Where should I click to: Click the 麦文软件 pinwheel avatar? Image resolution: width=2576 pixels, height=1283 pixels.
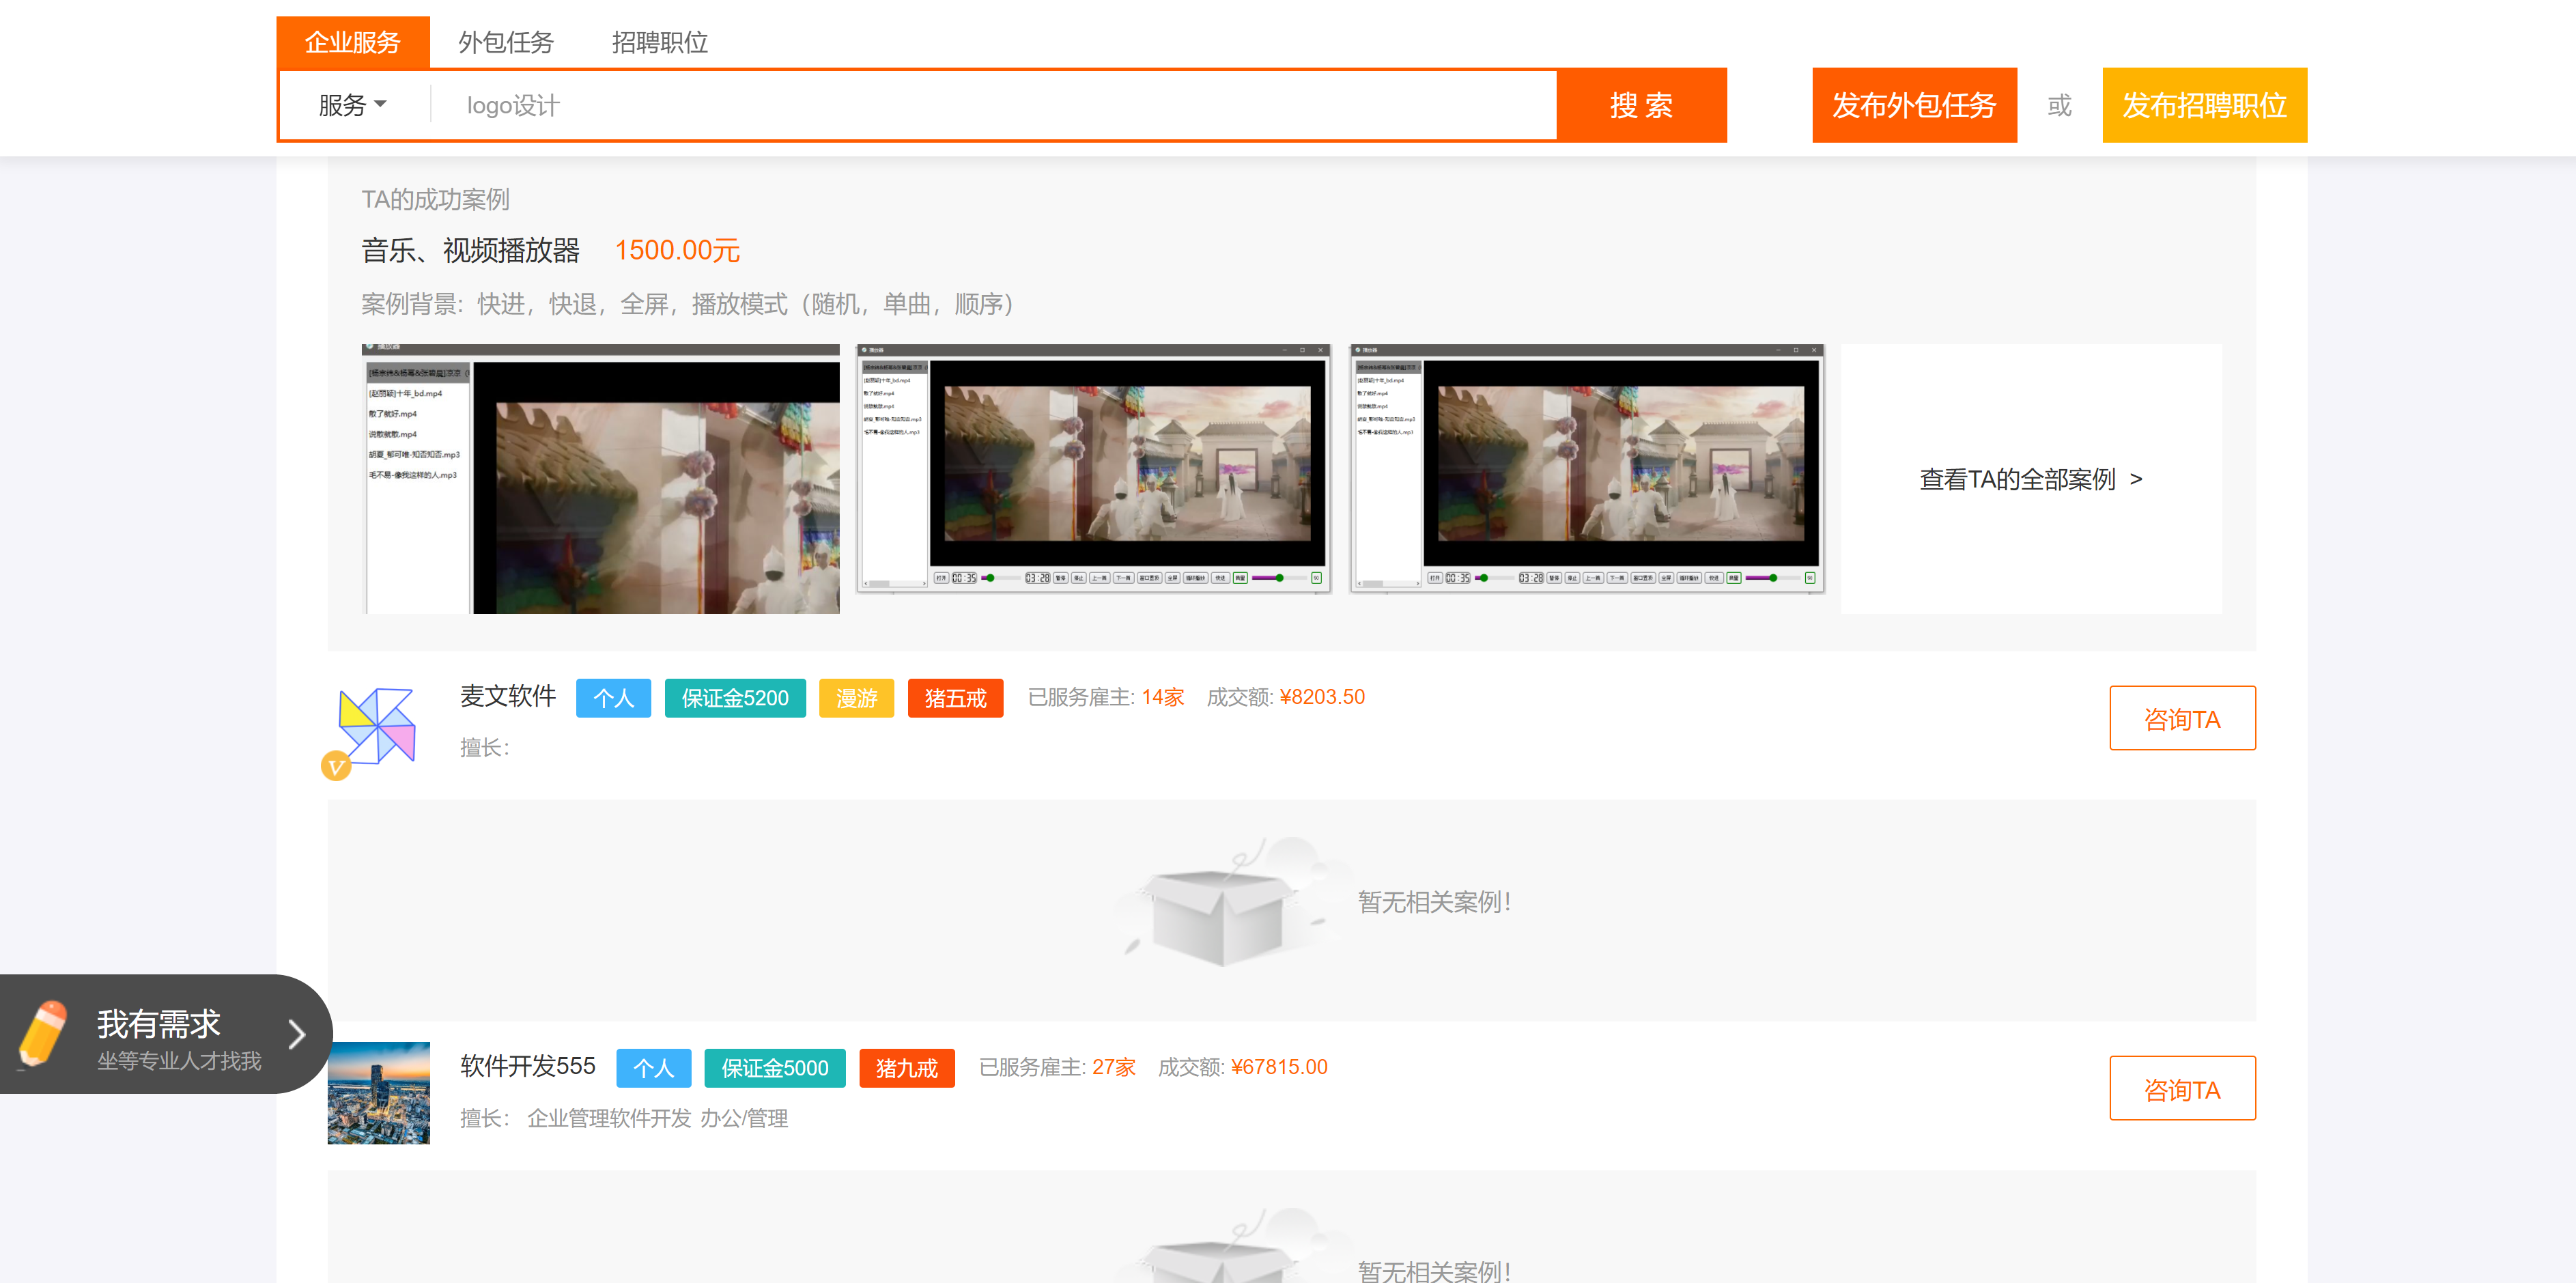click(x=377, y=726)
